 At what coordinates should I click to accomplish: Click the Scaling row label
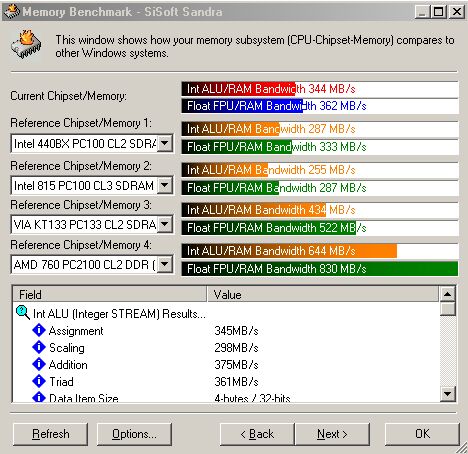tap(67, 348)
